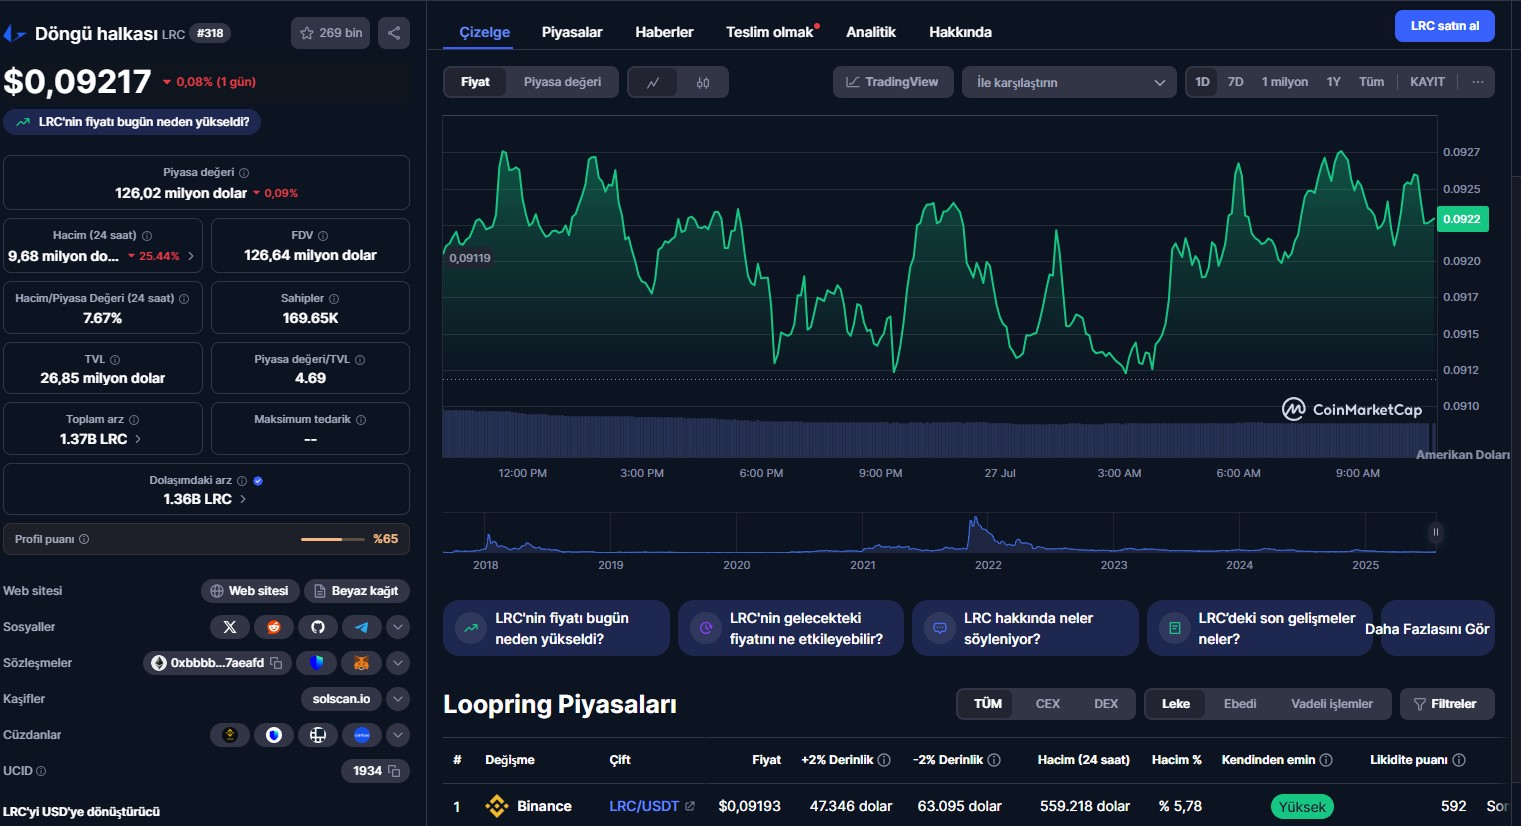Show info tooltip for Profil puanı
This screenshot has width=1521, height=826.
84,539
